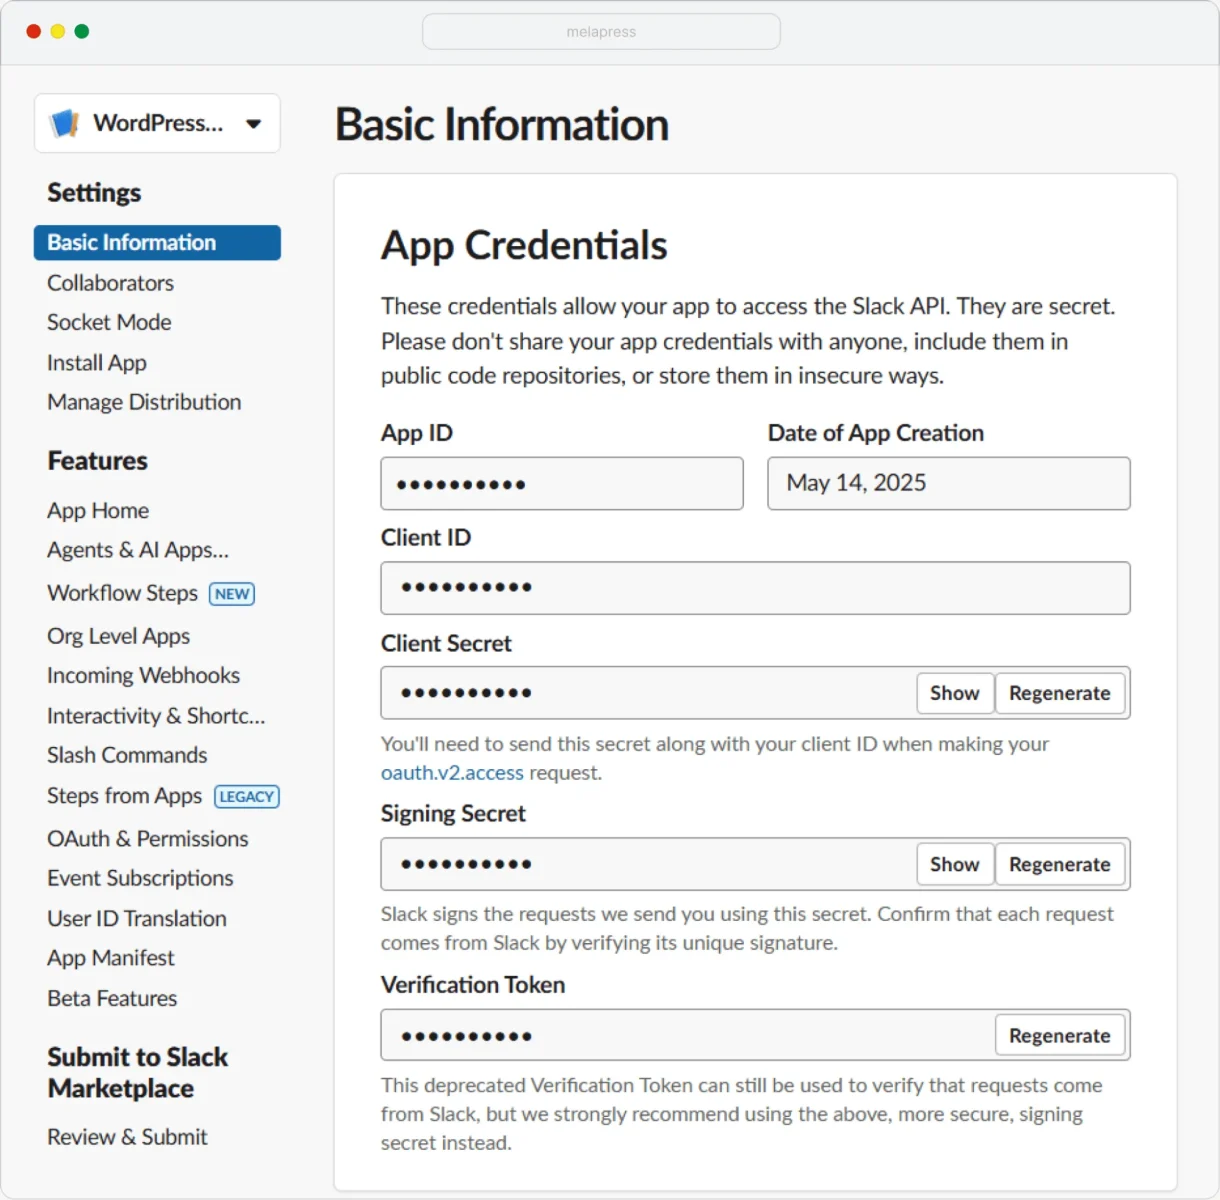Viewport: 1220px width, 1200px height.
Task: Follow the oauth.v2.access link
Action: tap(452, 773)
